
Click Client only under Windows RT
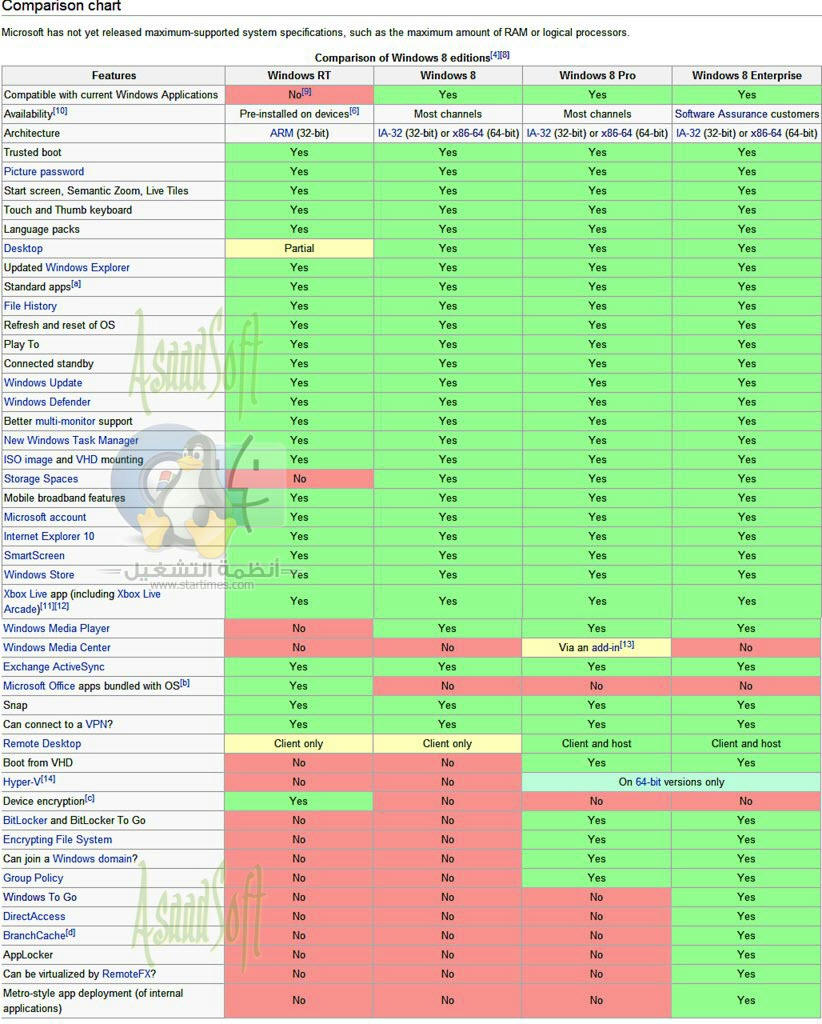298,744
